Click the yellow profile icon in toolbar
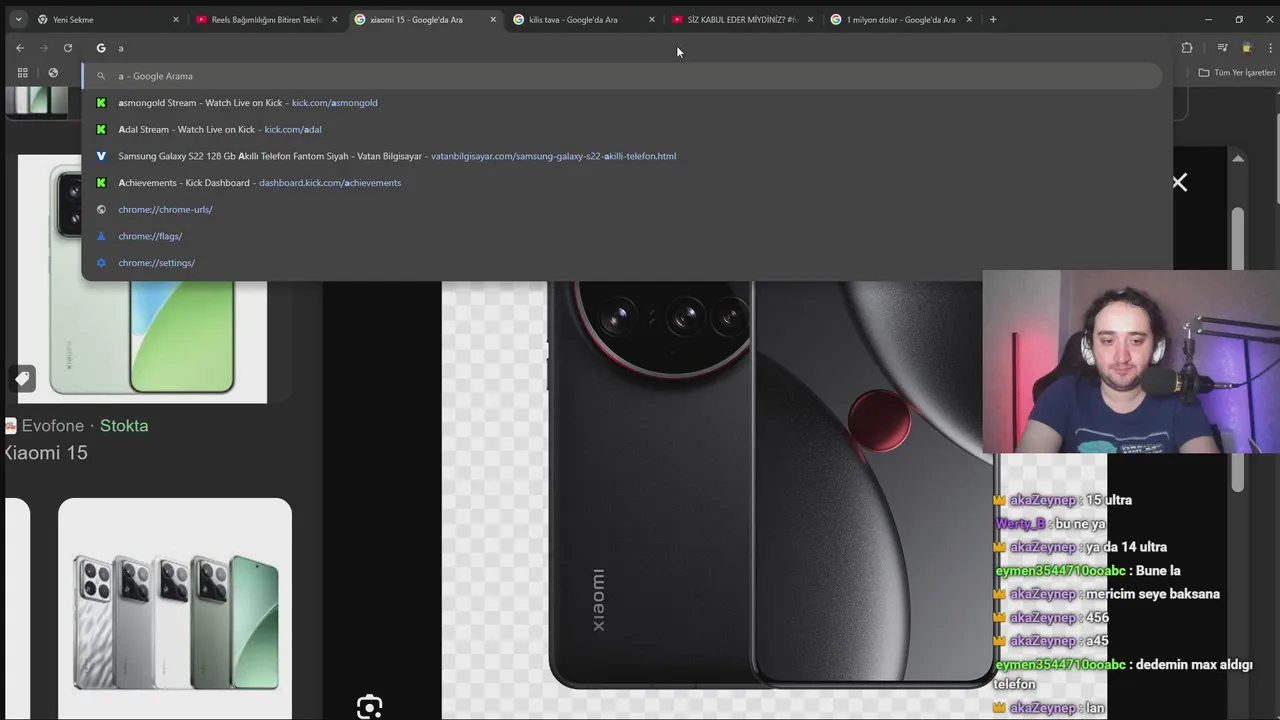The width and height of the screenshot is (1280, 720). coord(1246,48)
